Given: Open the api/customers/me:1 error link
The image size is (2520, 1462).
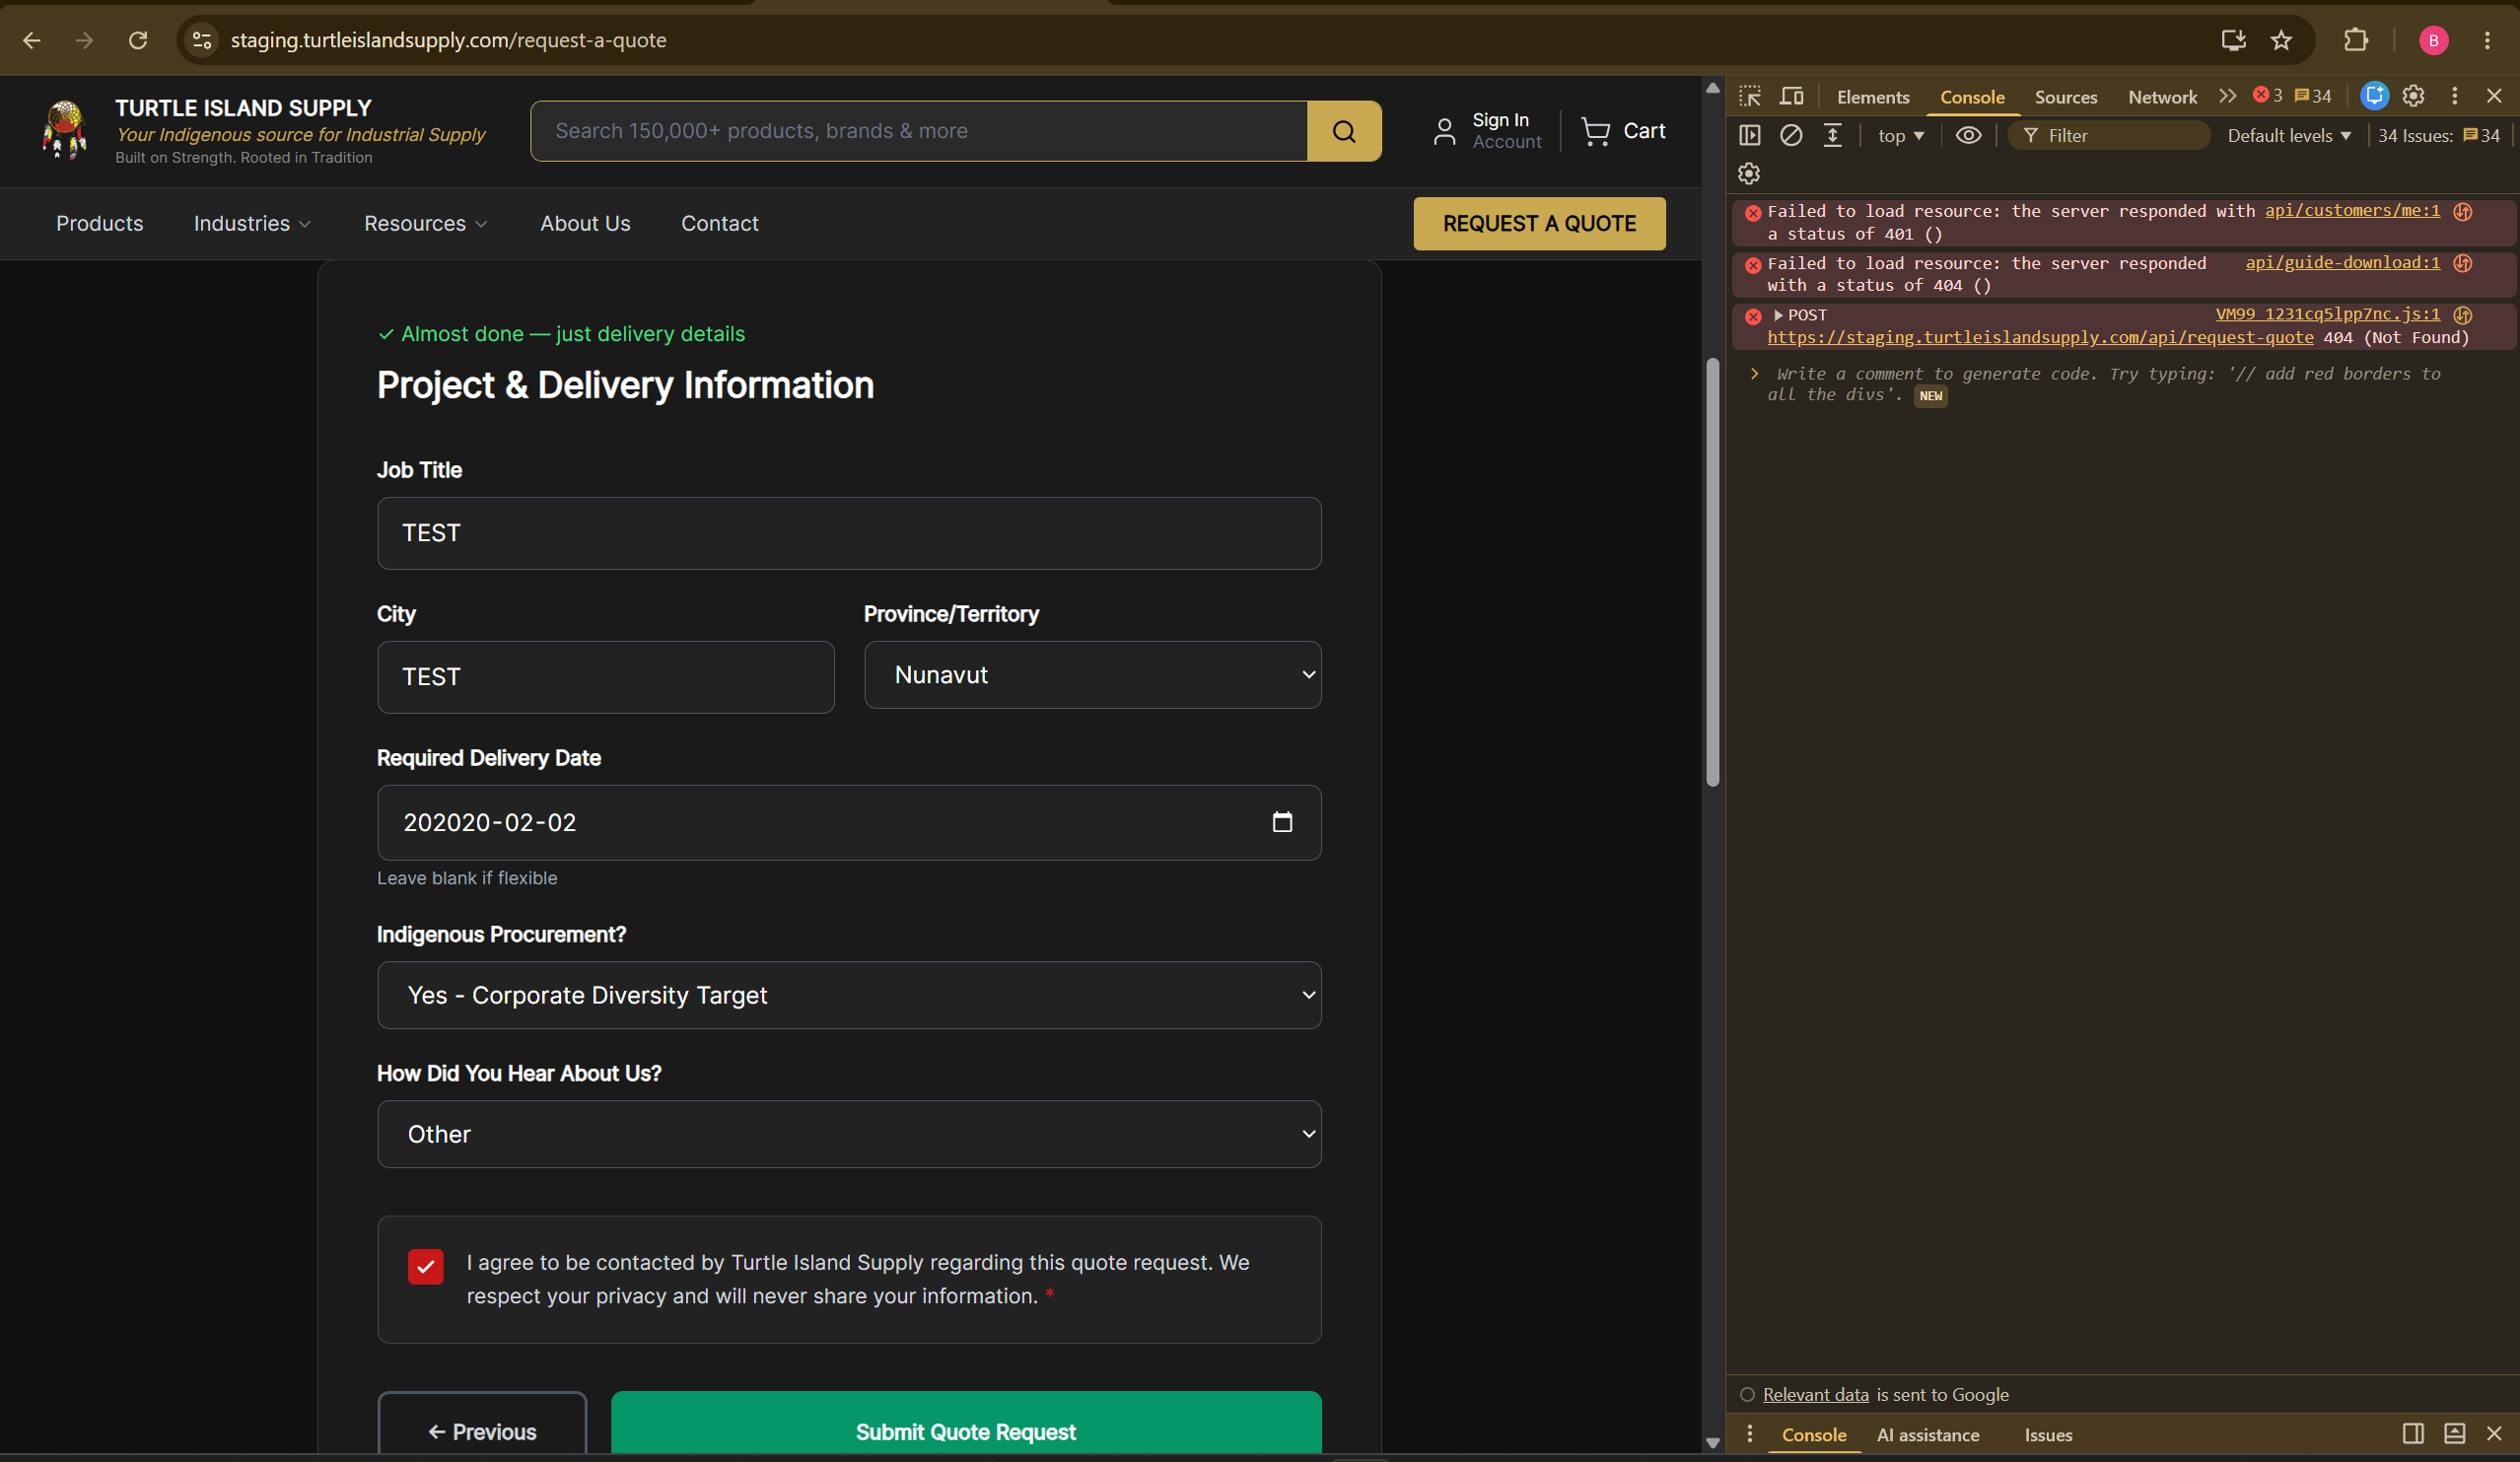Looking at the screenshot, I should pos(2352,210).
